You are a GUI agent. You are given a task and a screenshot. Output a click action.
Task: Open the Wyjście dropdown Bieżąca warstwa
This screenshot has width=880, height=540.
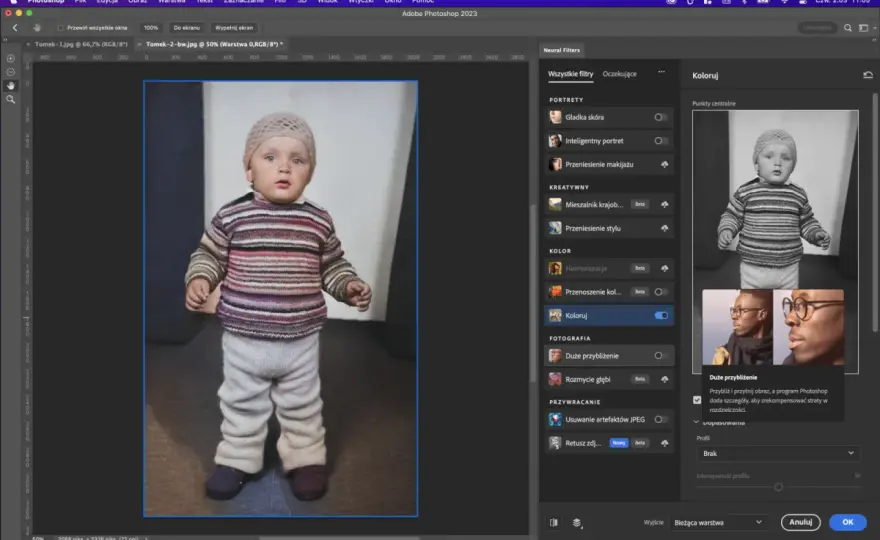[x=718, y=523]
